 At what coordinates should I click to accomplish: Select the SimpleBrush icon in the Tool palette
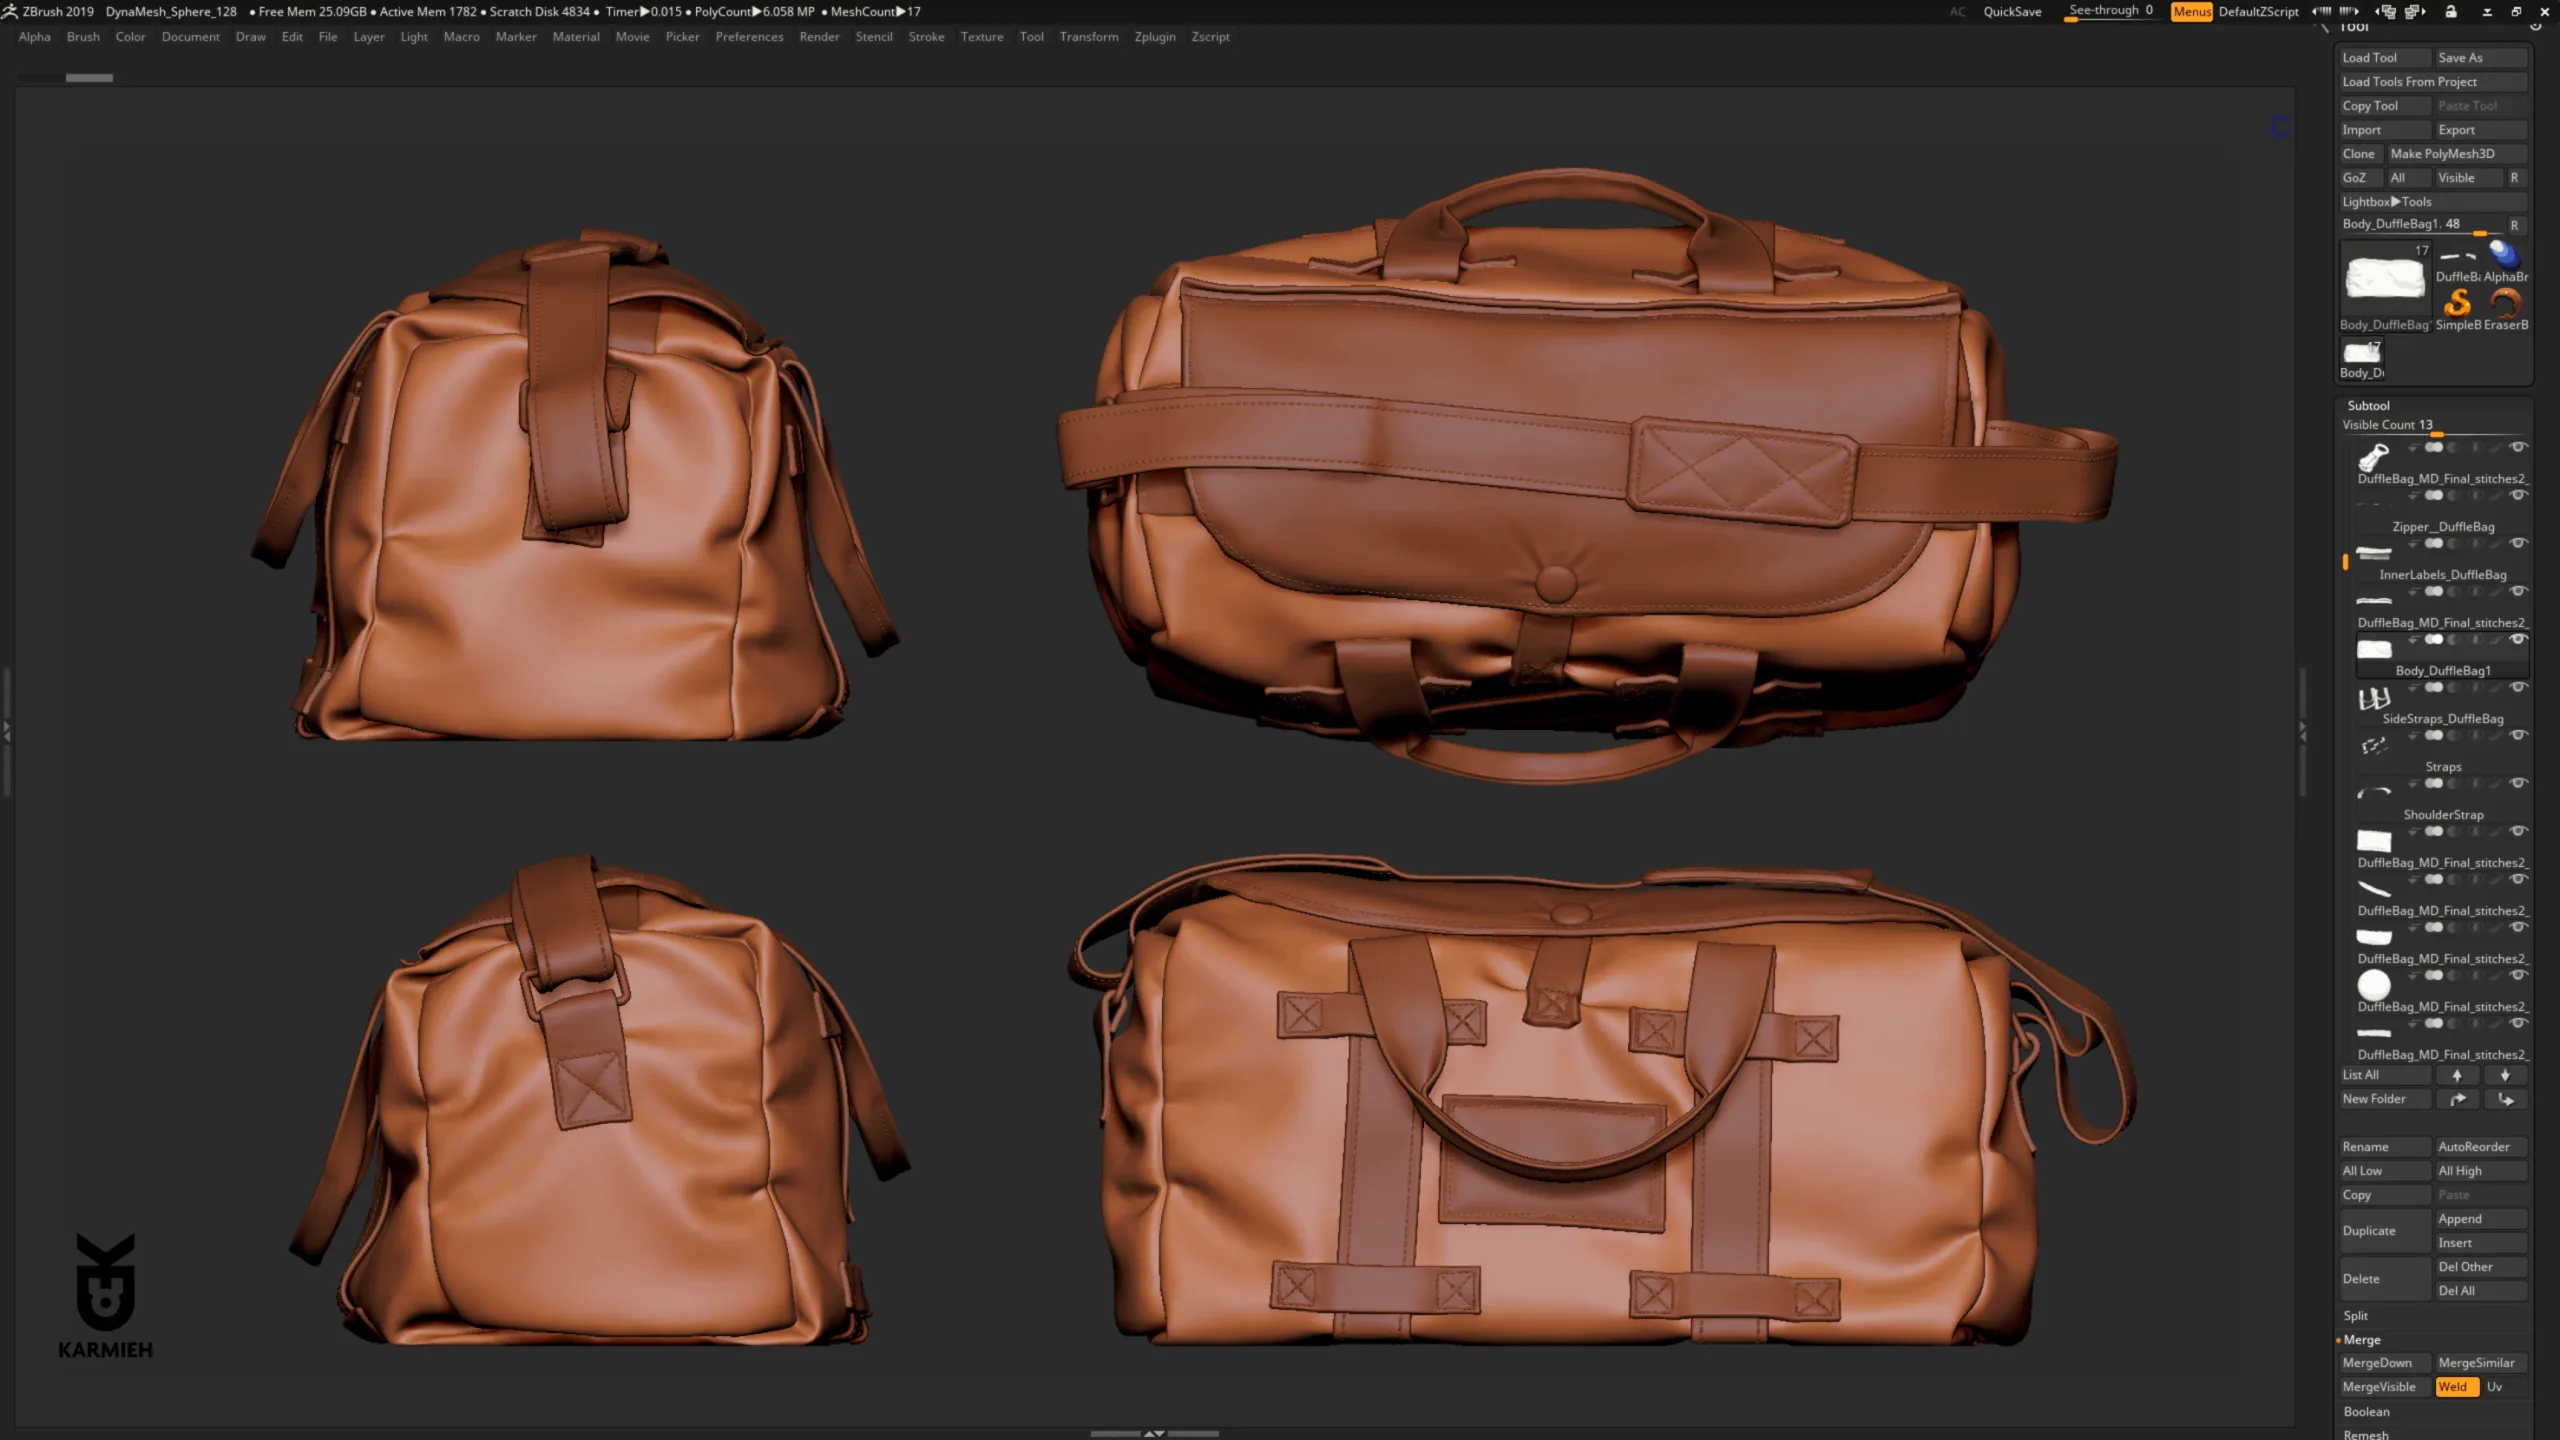pos(2458,304)
